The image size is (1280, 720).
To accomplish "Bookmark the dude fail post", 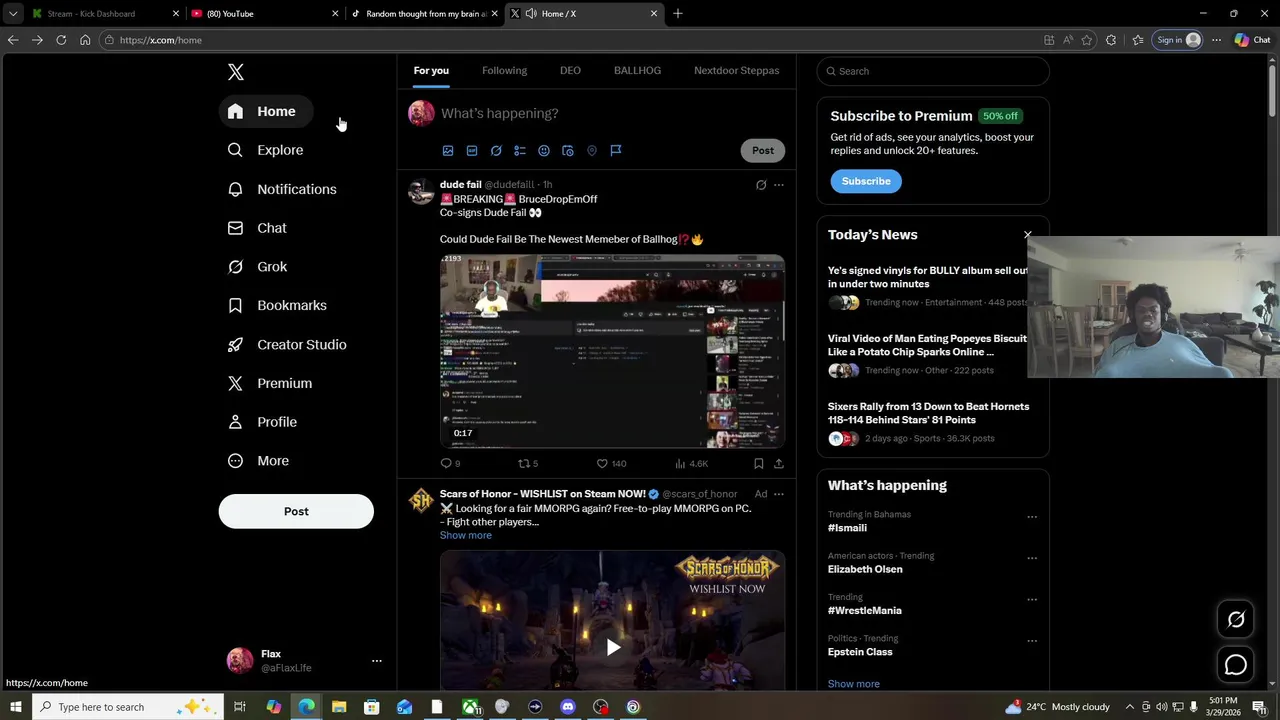I will pyautogui.click(x=759, y=463).
